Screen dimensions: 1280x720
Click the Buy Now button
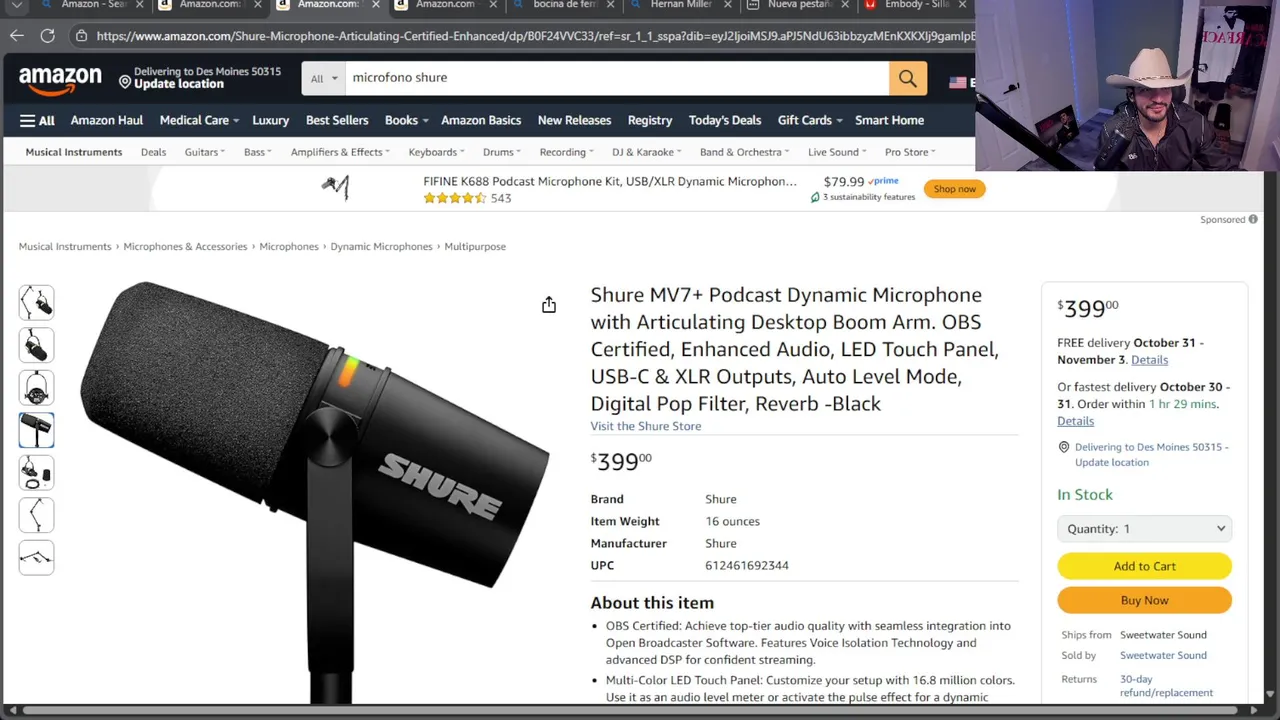1145,600
